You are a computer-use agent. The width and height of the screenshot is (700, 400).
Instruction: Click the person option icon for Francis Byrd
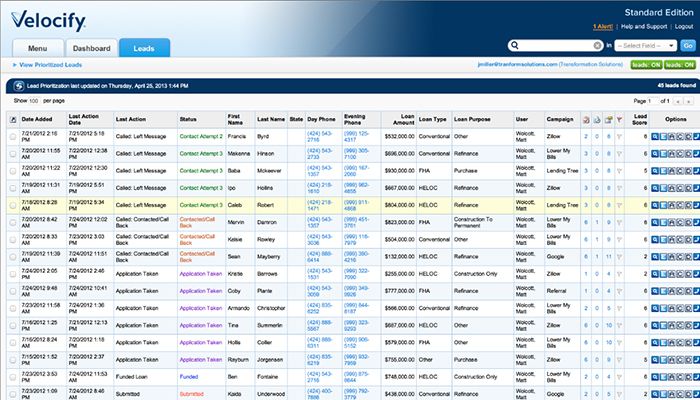pyautogui.click(x=671, y=137)
